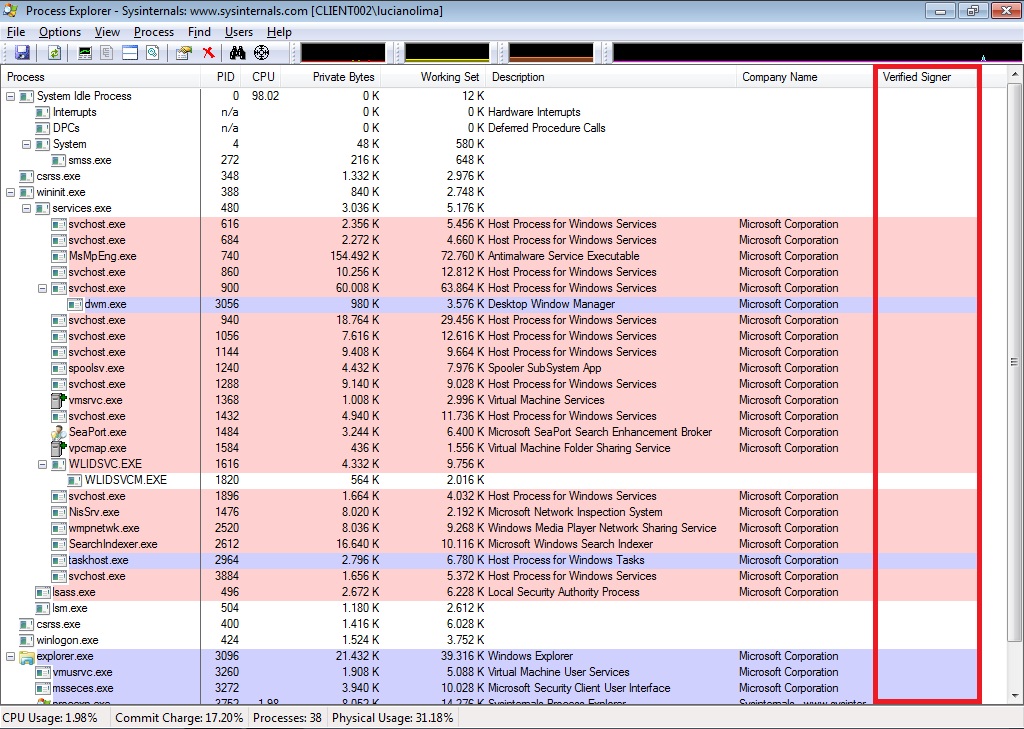Click the scrollbar up arrow
Viewport: 1024px width, 729px height.
point(1014,74)
